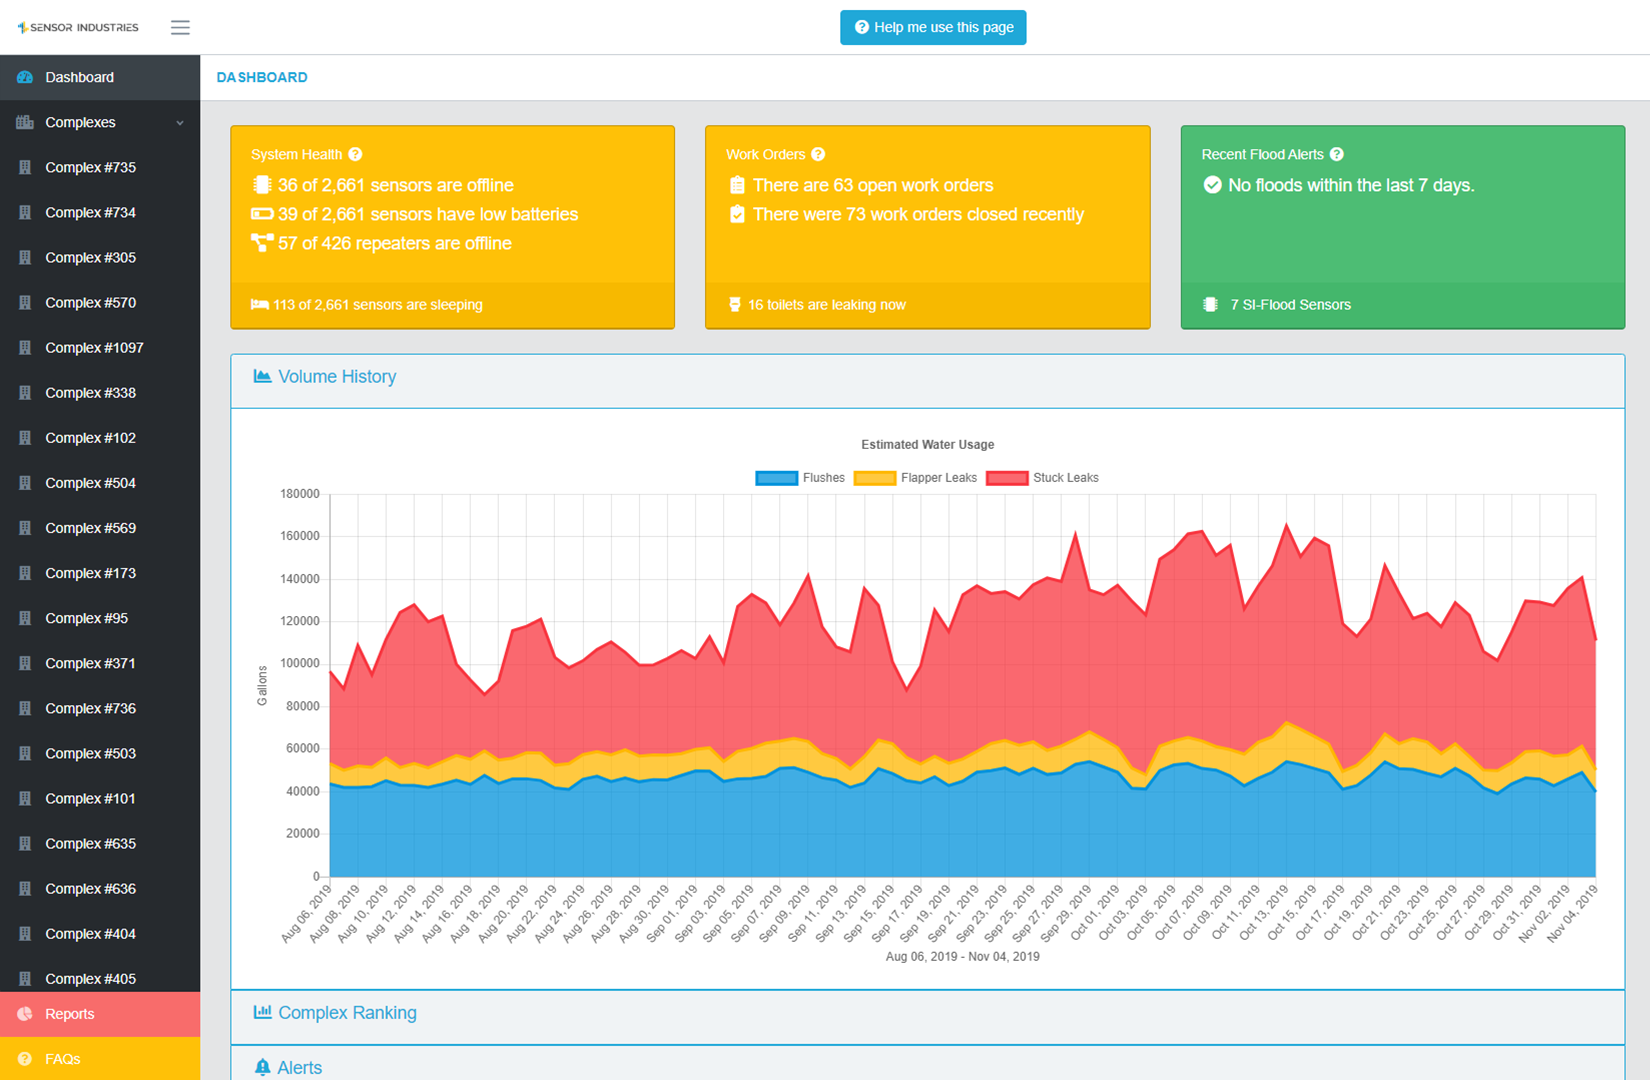Screen dimensions: 1650x1080
Task: Go to Complex #503
Action: click(x=100, y=753)
